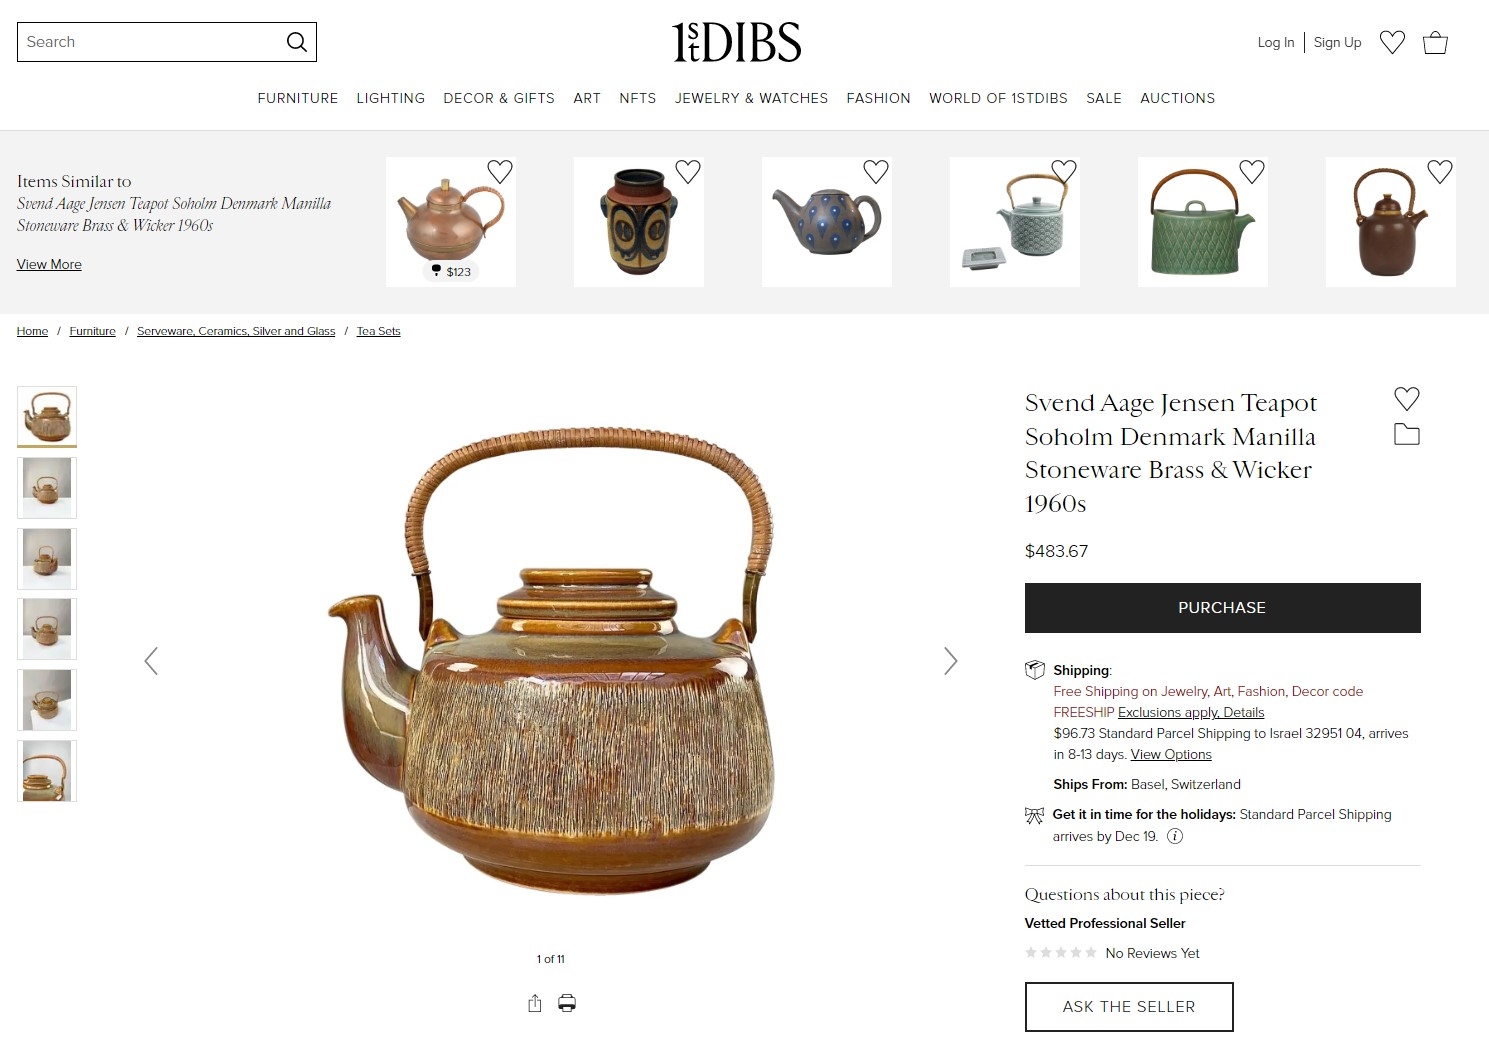Favorite the $123 copper teapot
The width and height of the screenshot is (1489, 1058).
coord(500,171)
